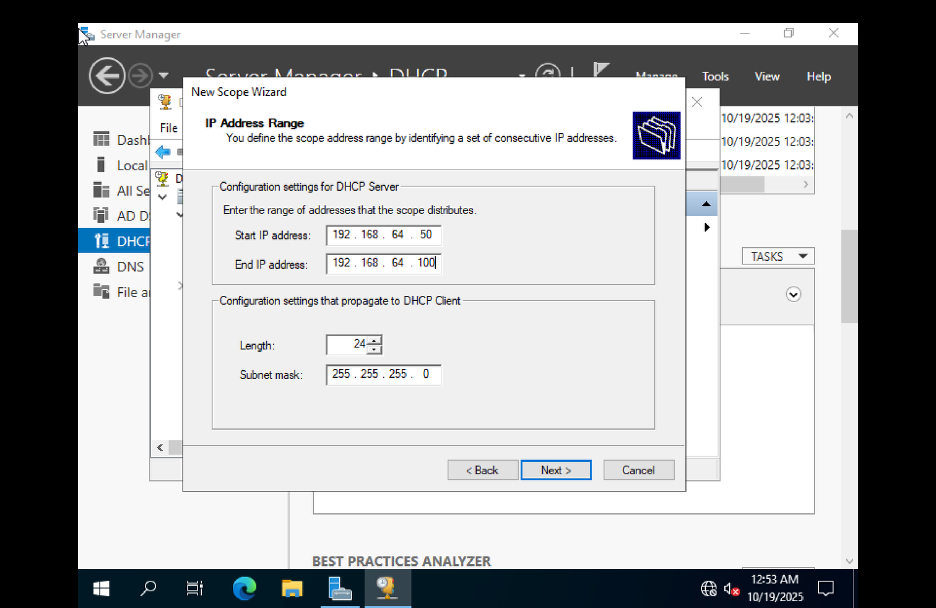
Task: Open the TASKS dropdown
Action: pos(777,256)
